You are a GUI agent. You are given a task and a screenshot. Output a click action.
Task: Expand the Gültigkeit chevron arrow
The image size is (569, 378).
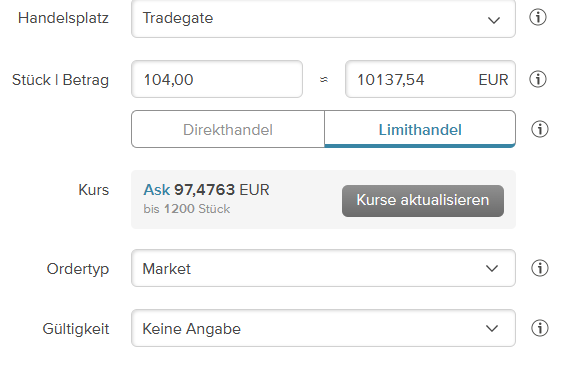[492, 329]
